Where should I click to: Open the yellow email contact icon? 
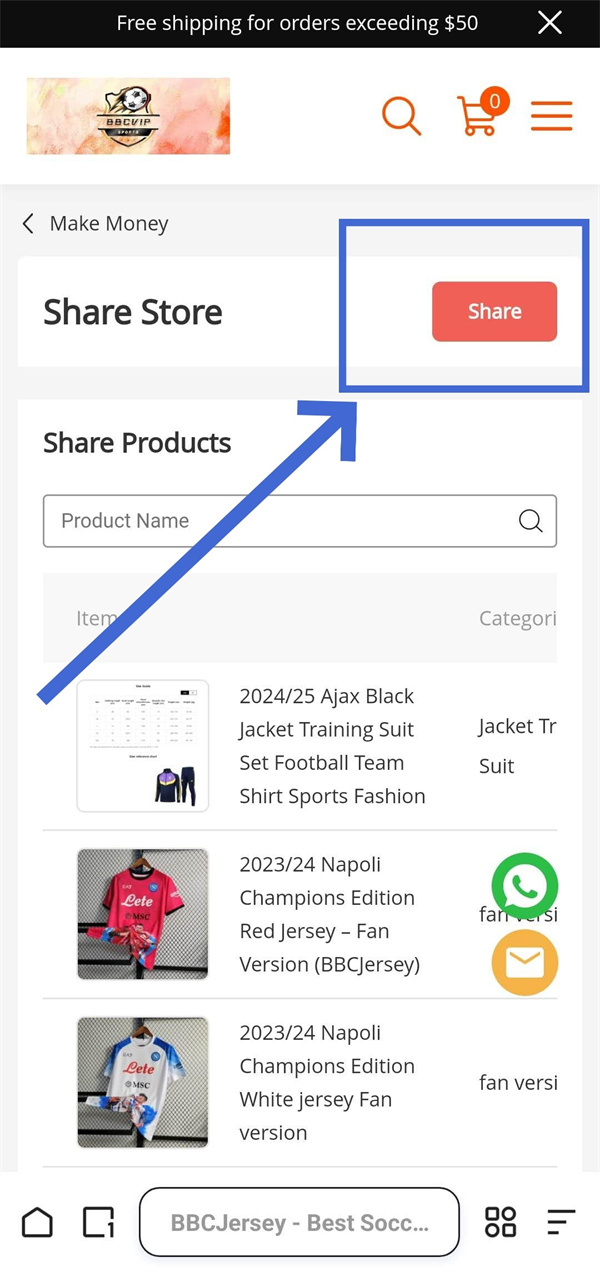click(525, 963)
